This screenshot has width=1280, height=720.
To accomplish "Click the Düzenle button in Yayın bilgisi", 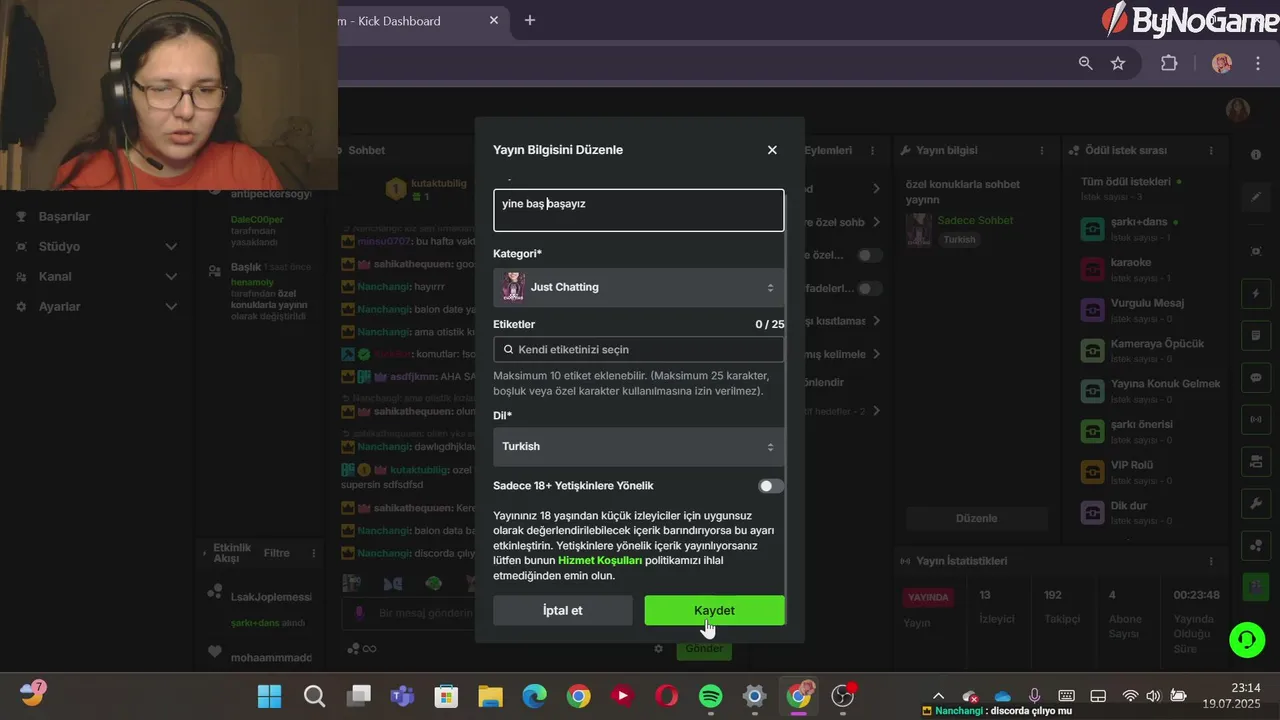I will point(976,518).
